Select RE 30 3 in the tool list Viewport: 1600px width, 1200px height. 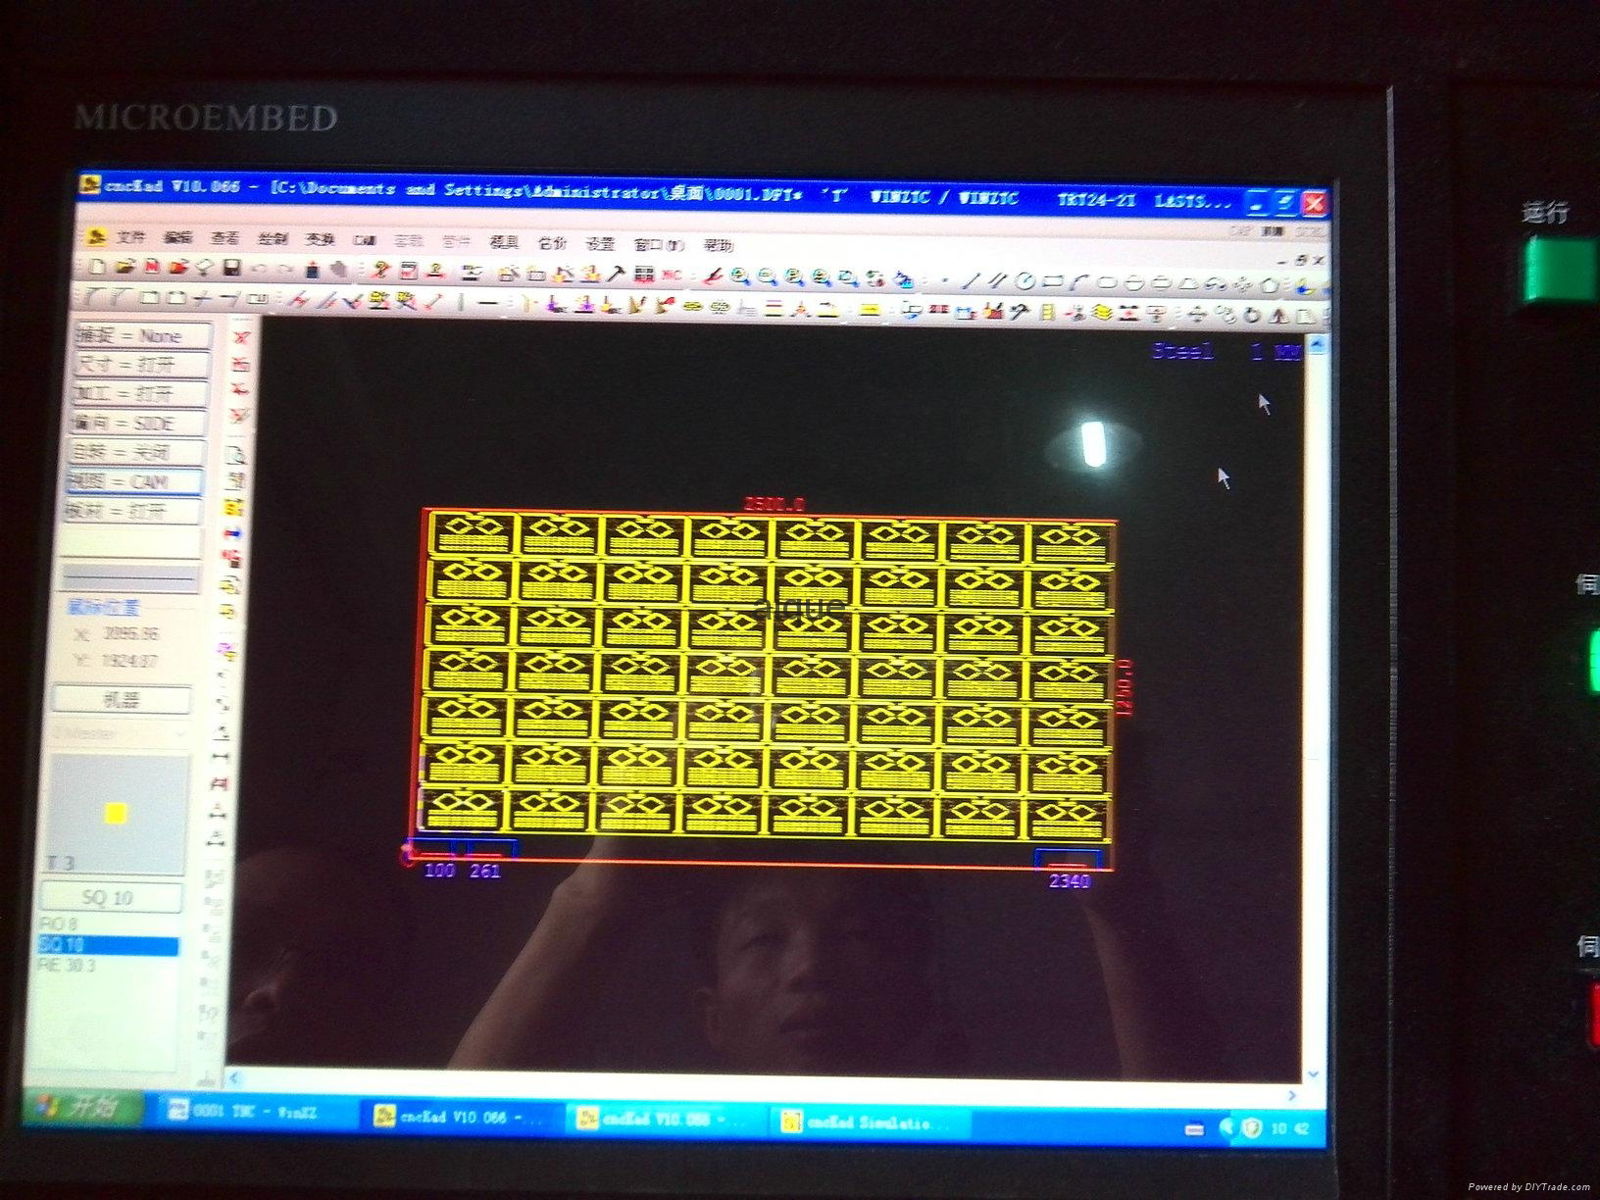[x=66, y=966]
